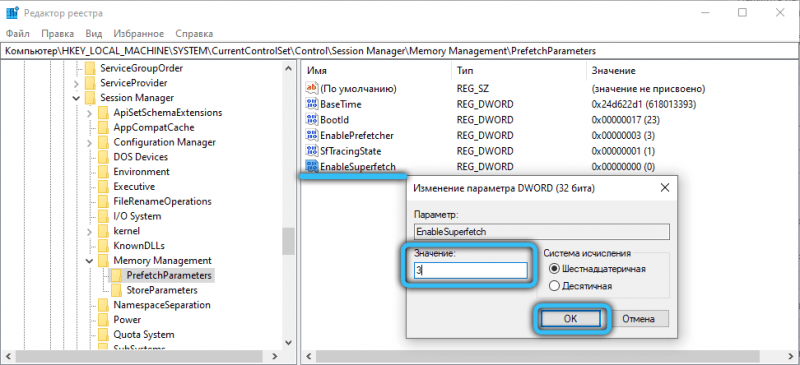Screen dimensions: 800x365
Task: Open the Правка menu
Action: pos(58,34)
